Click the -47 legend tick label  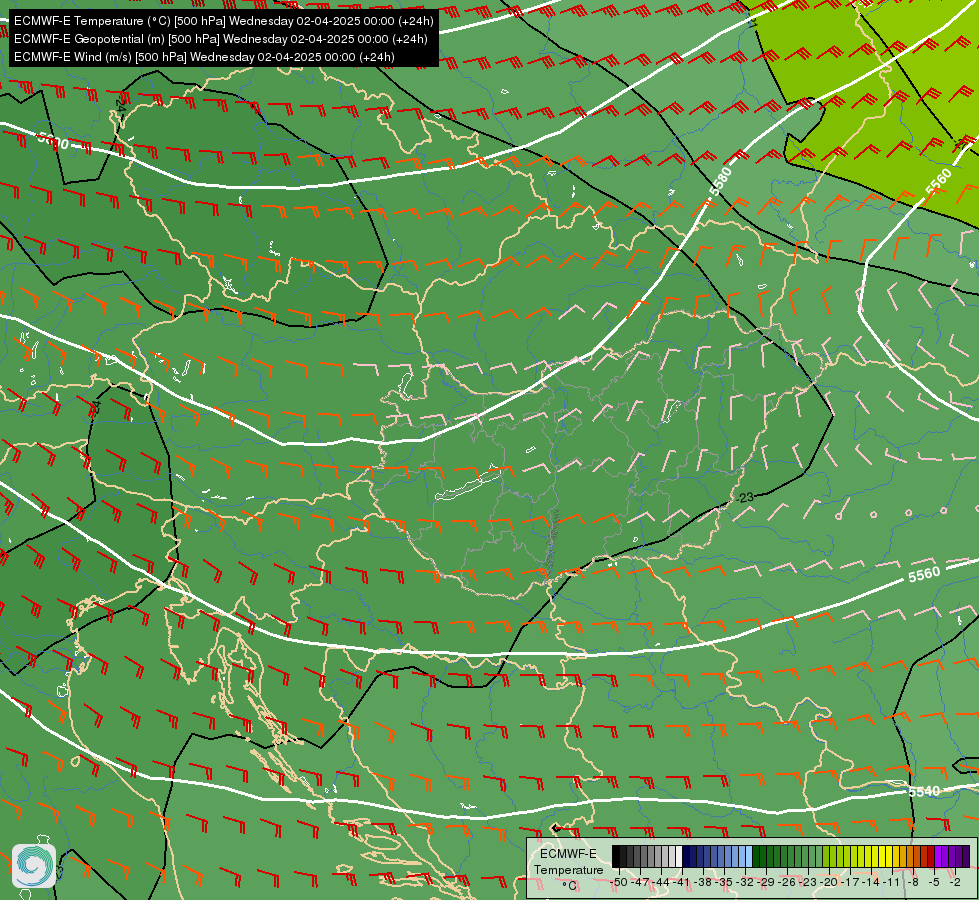(x=640, y=883)
